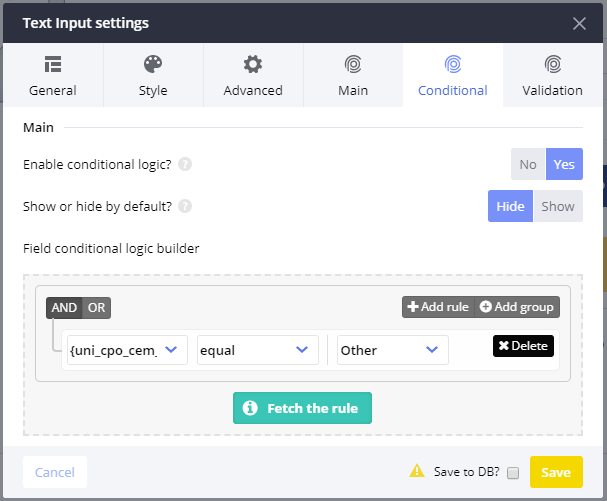The height and width of the screenshot is (501, 607).
Task: Switch to the Main tab
Action: (353, 75)
